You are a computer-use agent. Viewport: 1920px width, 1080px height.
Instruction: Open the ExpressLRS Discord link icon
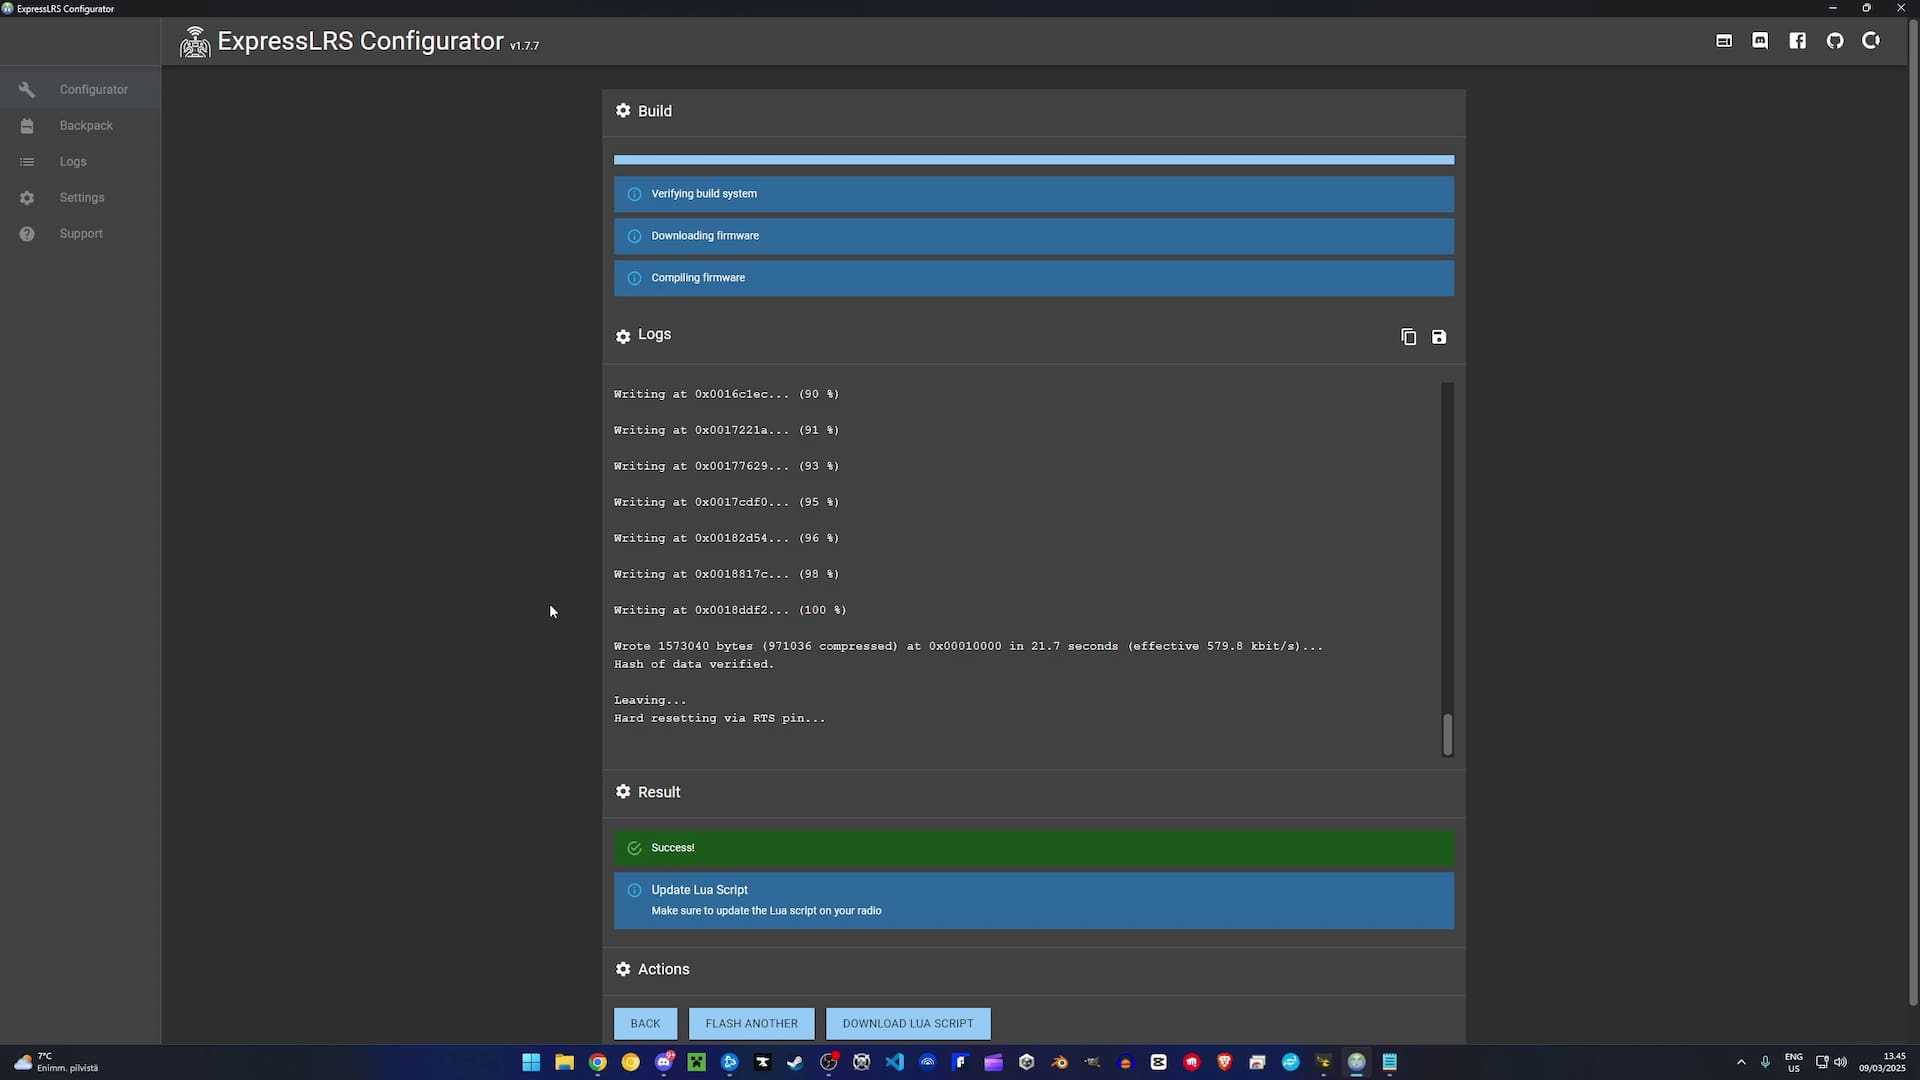tap(1760, 41)
